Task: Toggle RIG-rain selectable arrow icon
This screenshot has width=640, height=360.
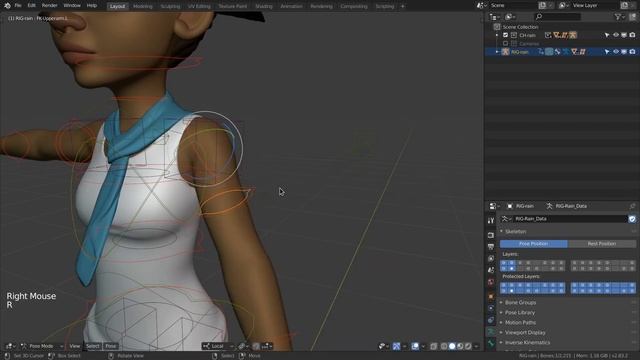Action: pyautogui.click(x=607, y=52)
